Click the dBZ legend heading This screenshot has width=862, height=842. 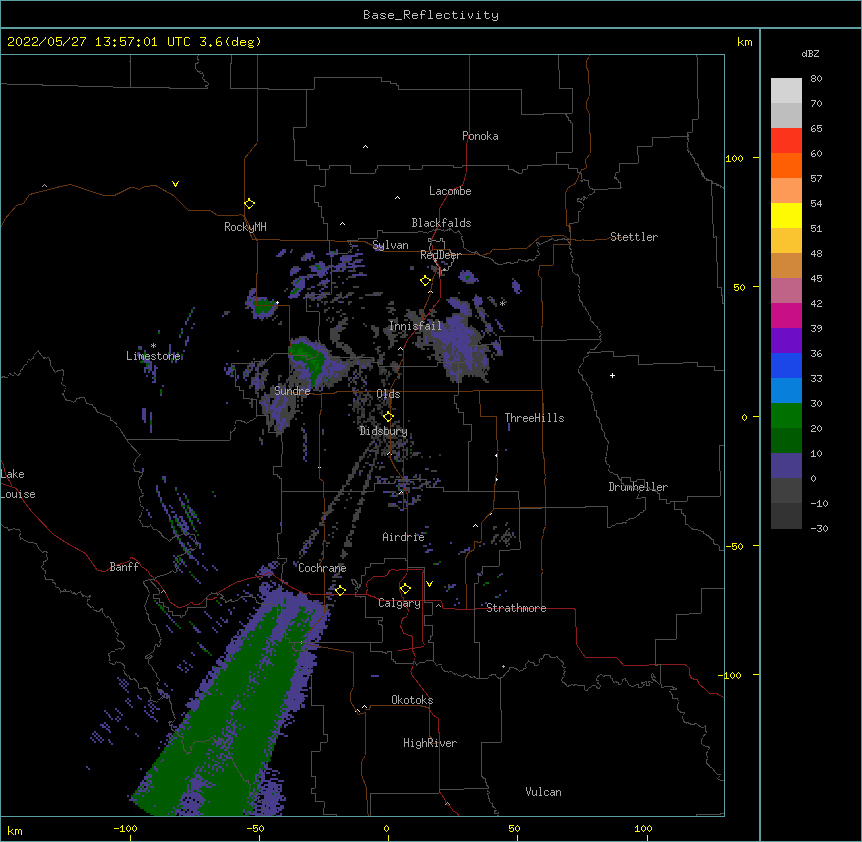point(810,53)
